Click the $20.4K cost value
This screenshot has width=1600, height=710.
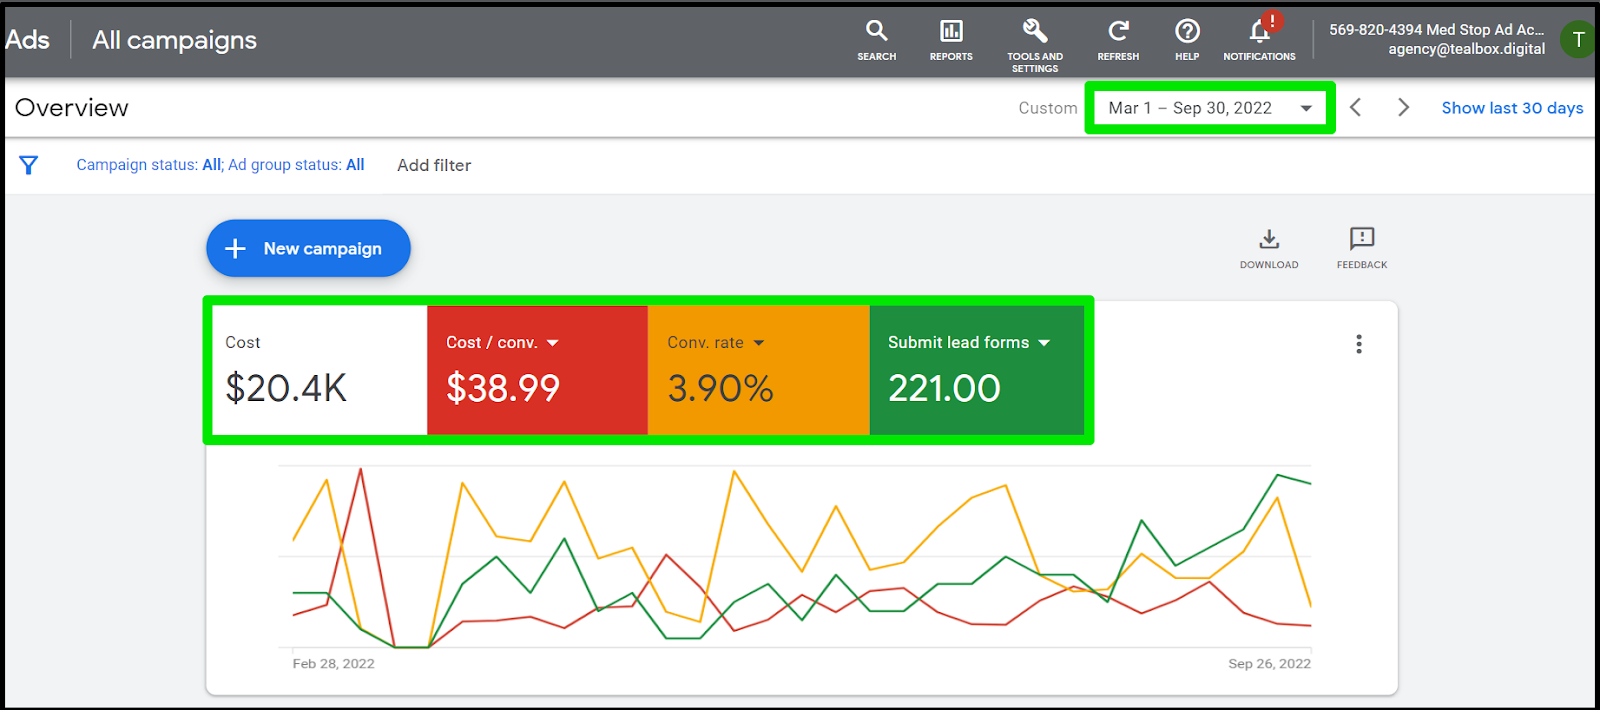tap(286, 388)
